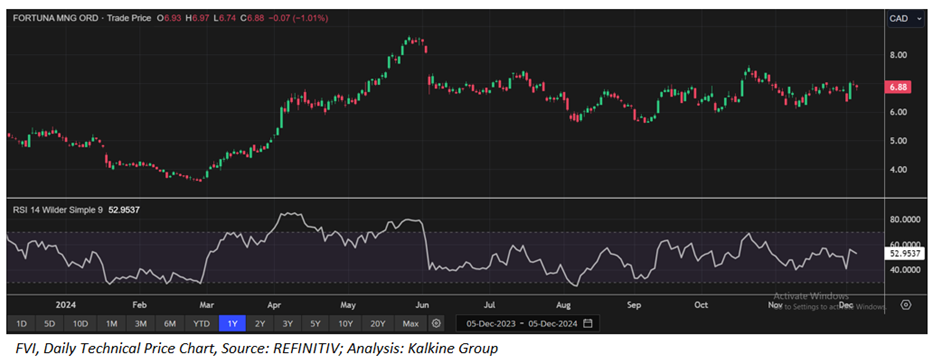Select the 20Y time range

377,324
